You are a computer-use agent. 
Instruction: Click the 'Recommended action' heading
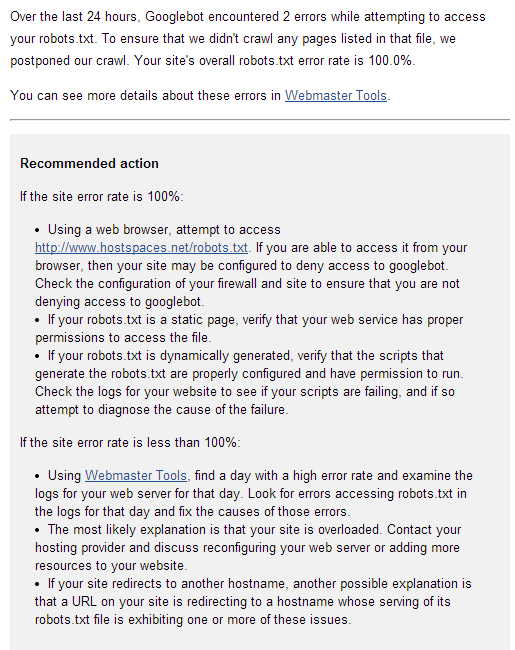89,163
